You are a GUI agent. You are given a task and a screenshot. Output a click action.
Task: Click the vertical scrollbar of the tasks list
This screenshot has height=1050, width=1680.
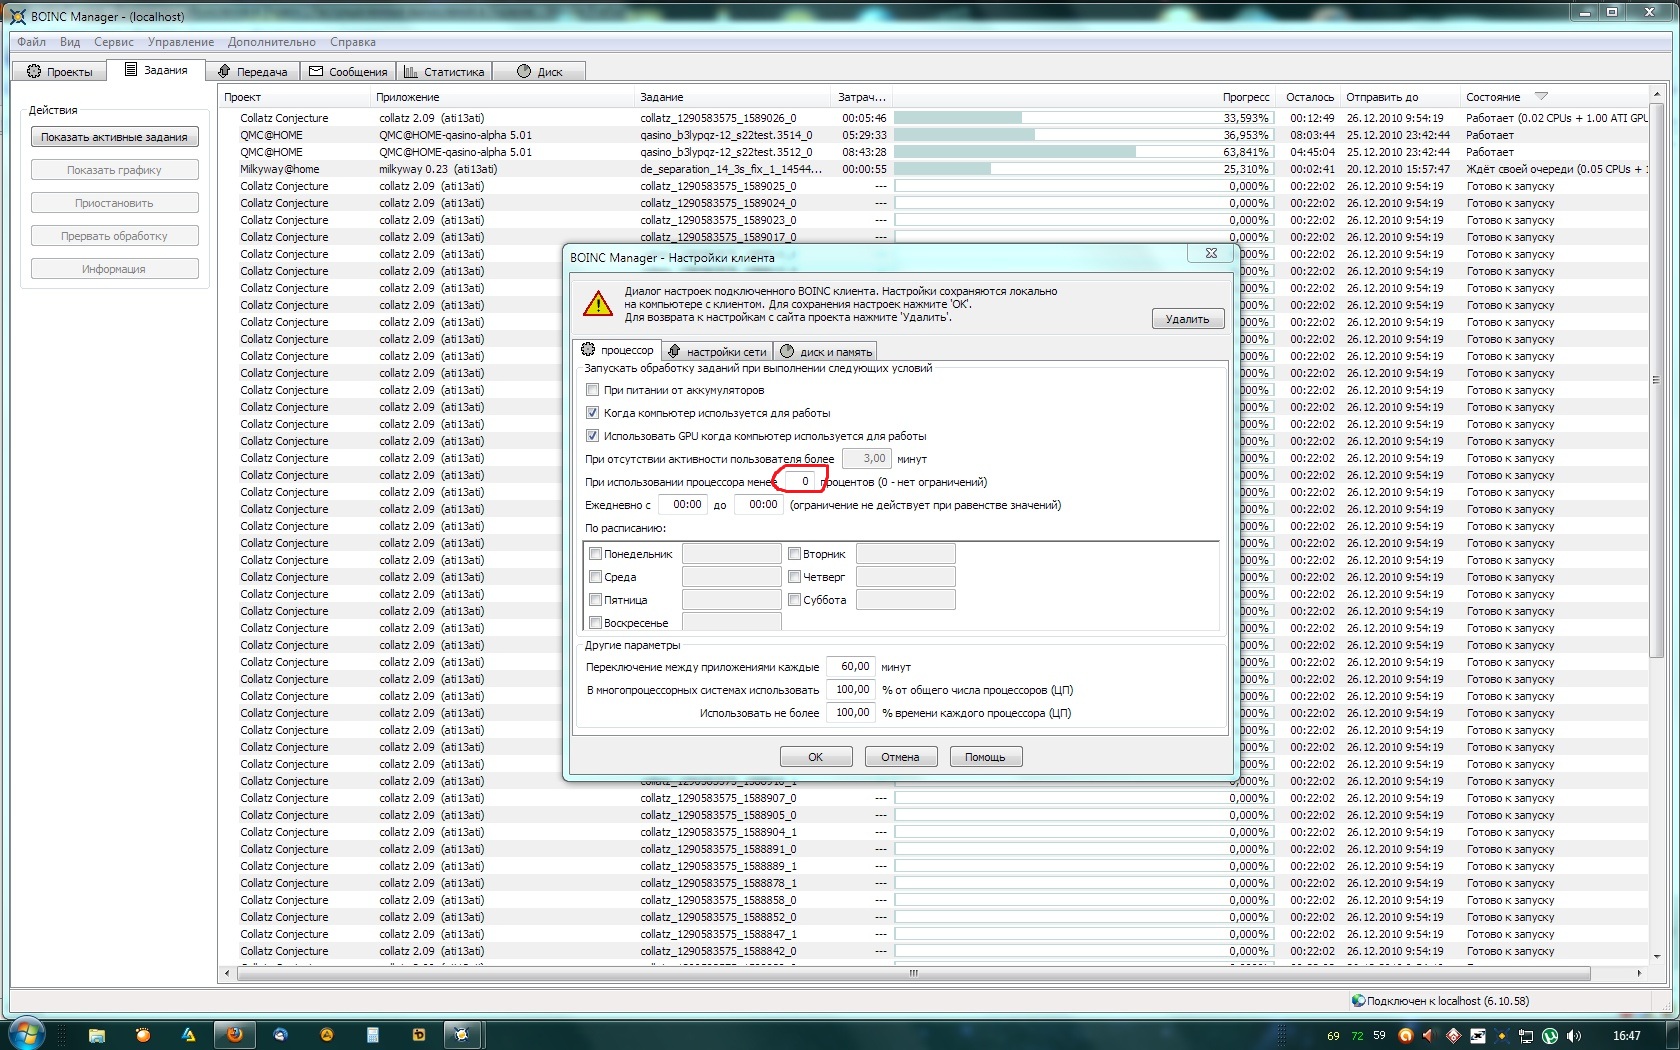click(1656, 380)
